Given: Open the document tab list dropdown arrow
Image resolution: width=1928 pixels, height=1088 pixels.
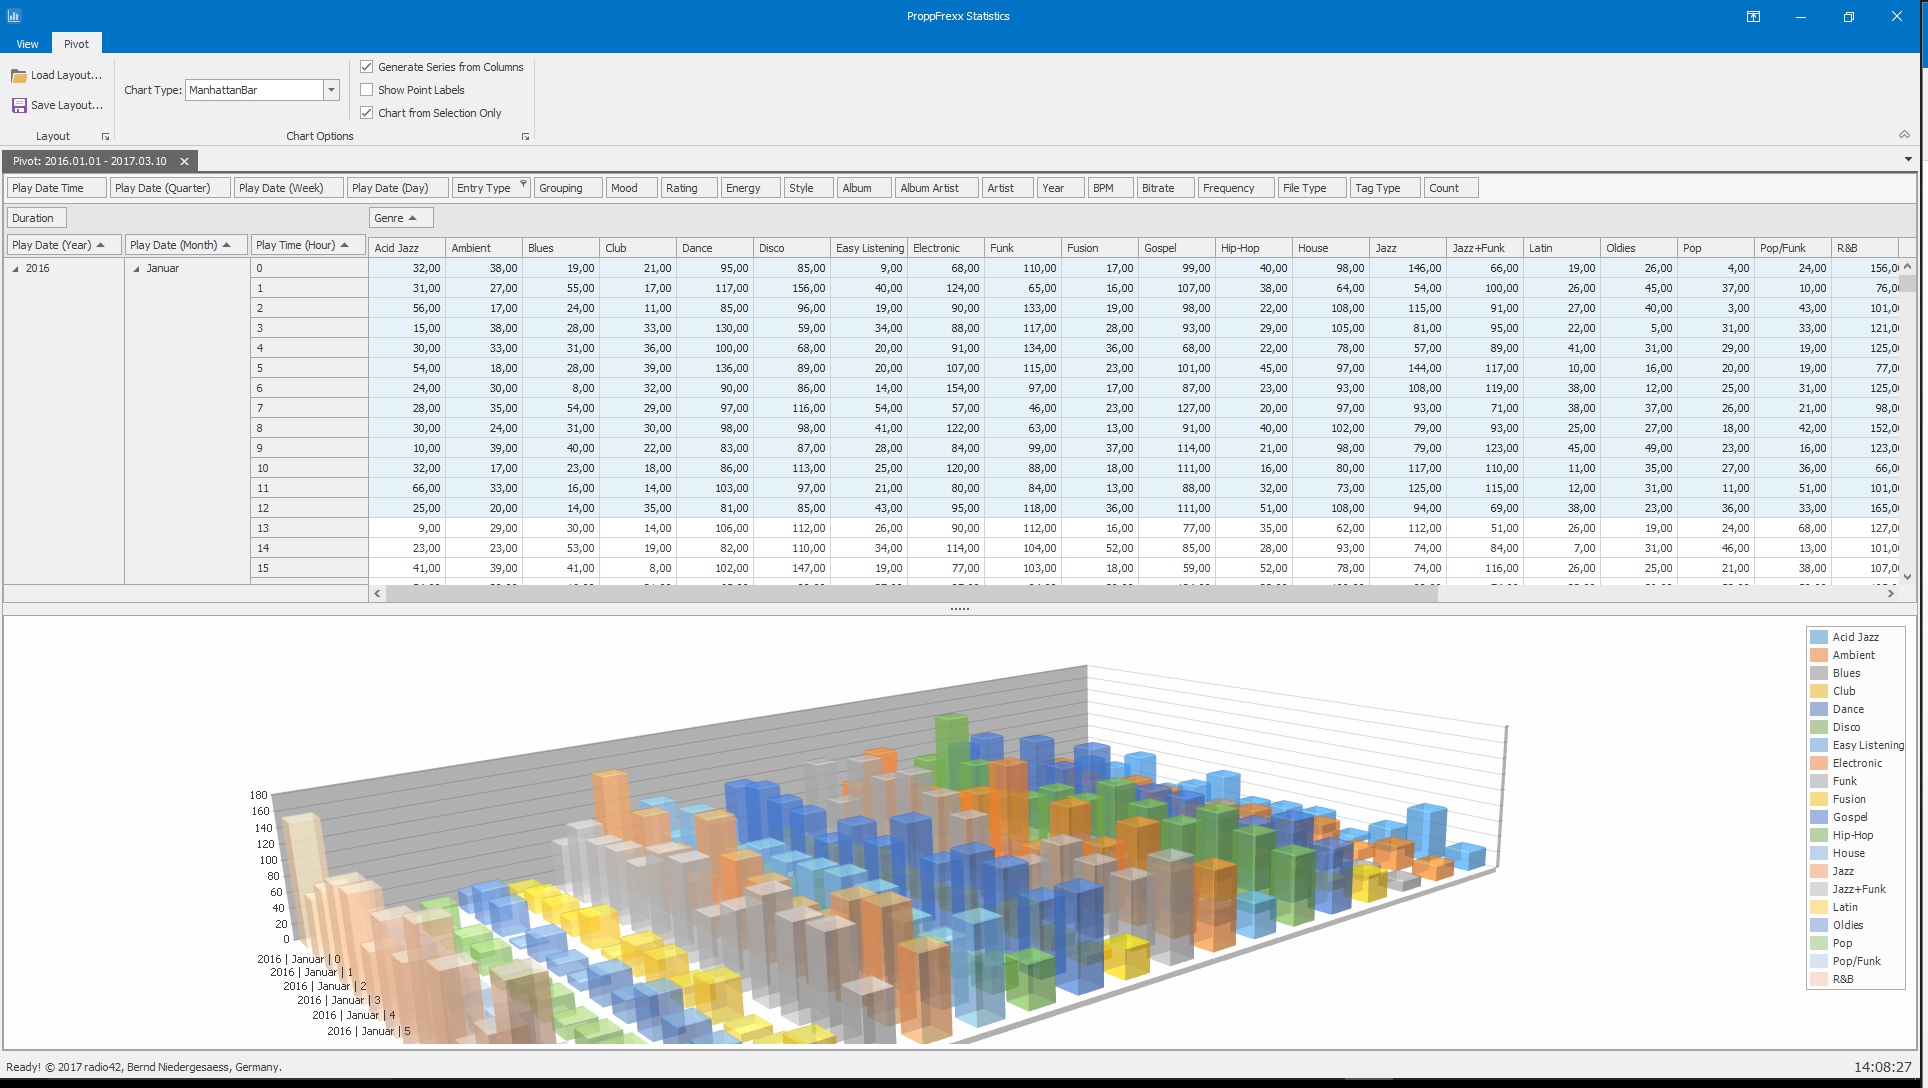Looking at the screenshot, I should [x=1908, y=159].
